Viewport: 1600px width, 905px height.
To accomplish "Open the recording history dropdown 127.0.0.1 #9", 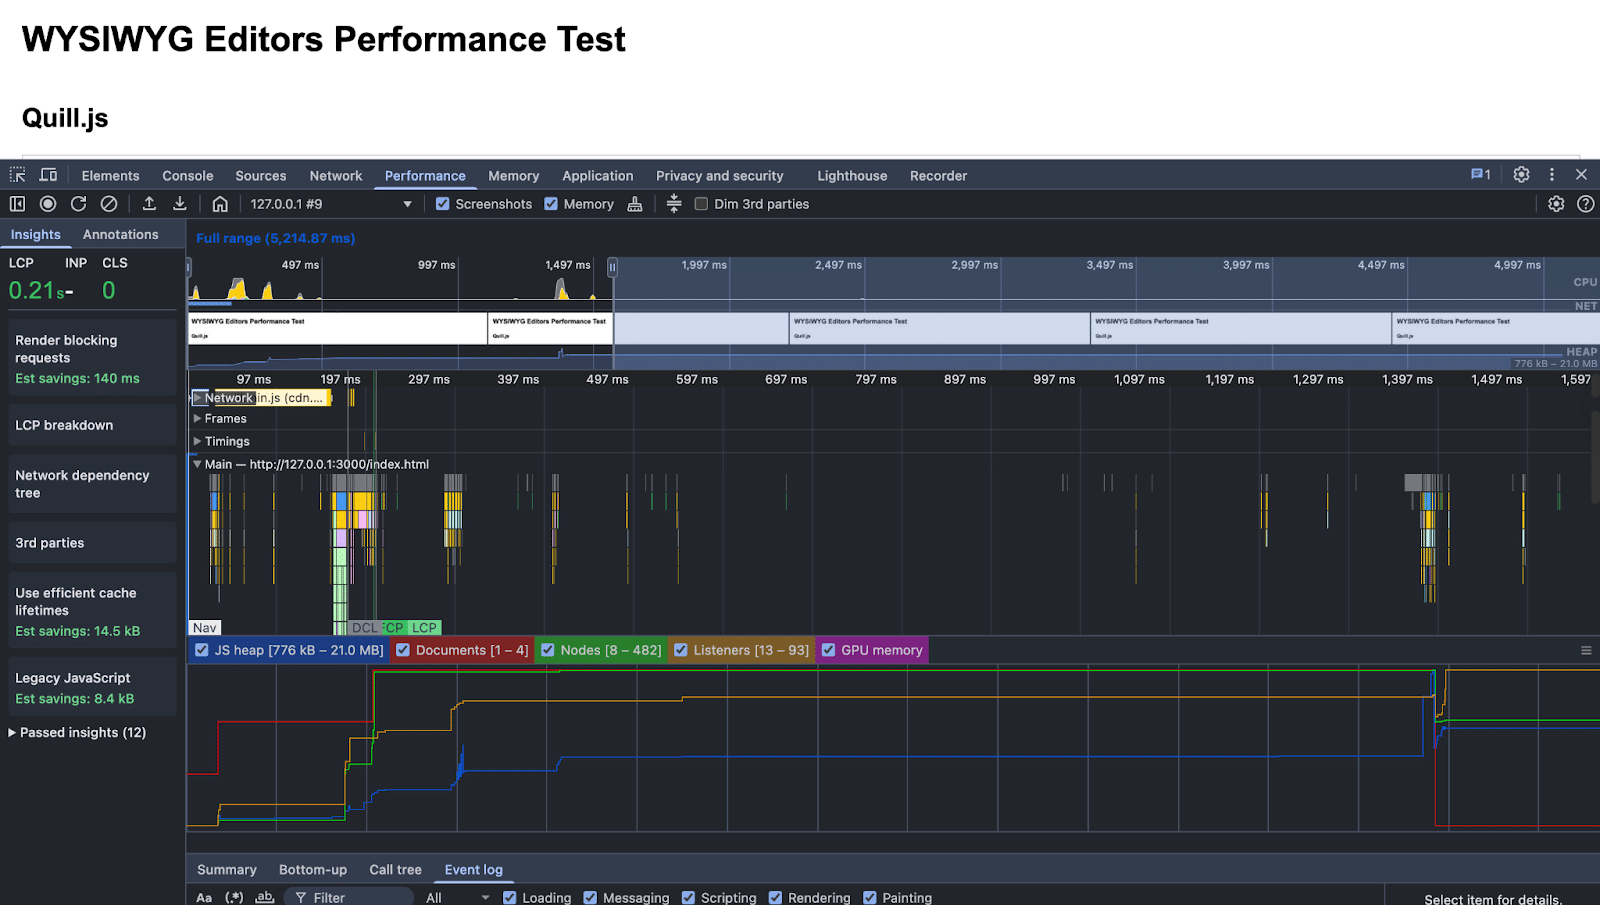I will [330, 204].
